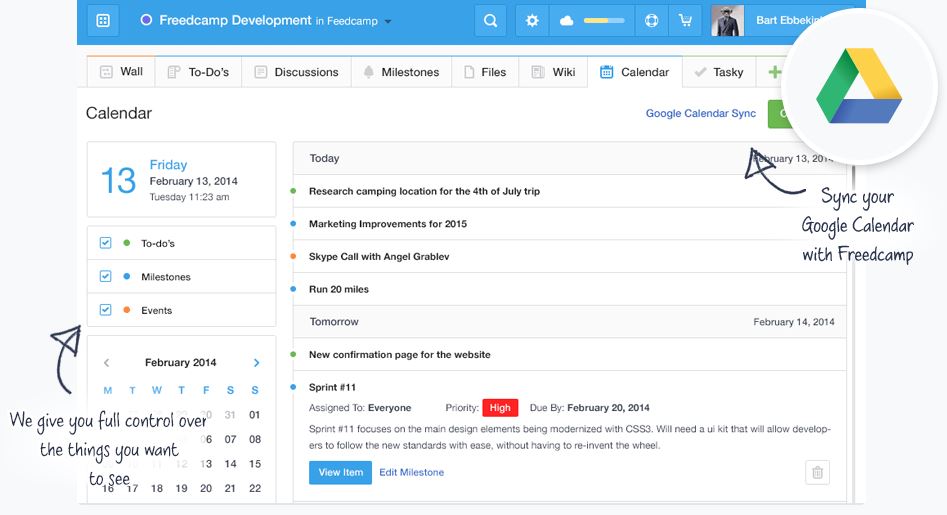
Task: Uncheck the To-do's filter checkbox
Action: click(106, 243)
